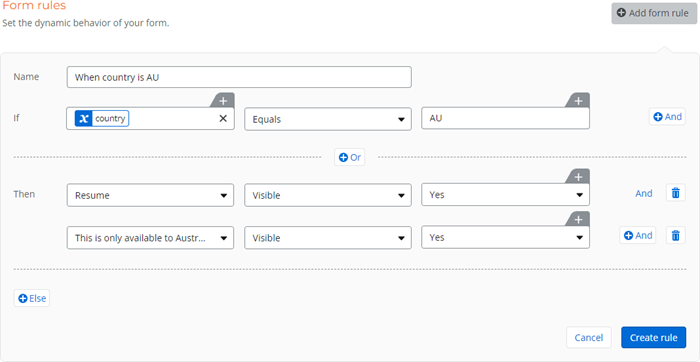
Task: Cancel the form rule creation
Action: (589, 337)
